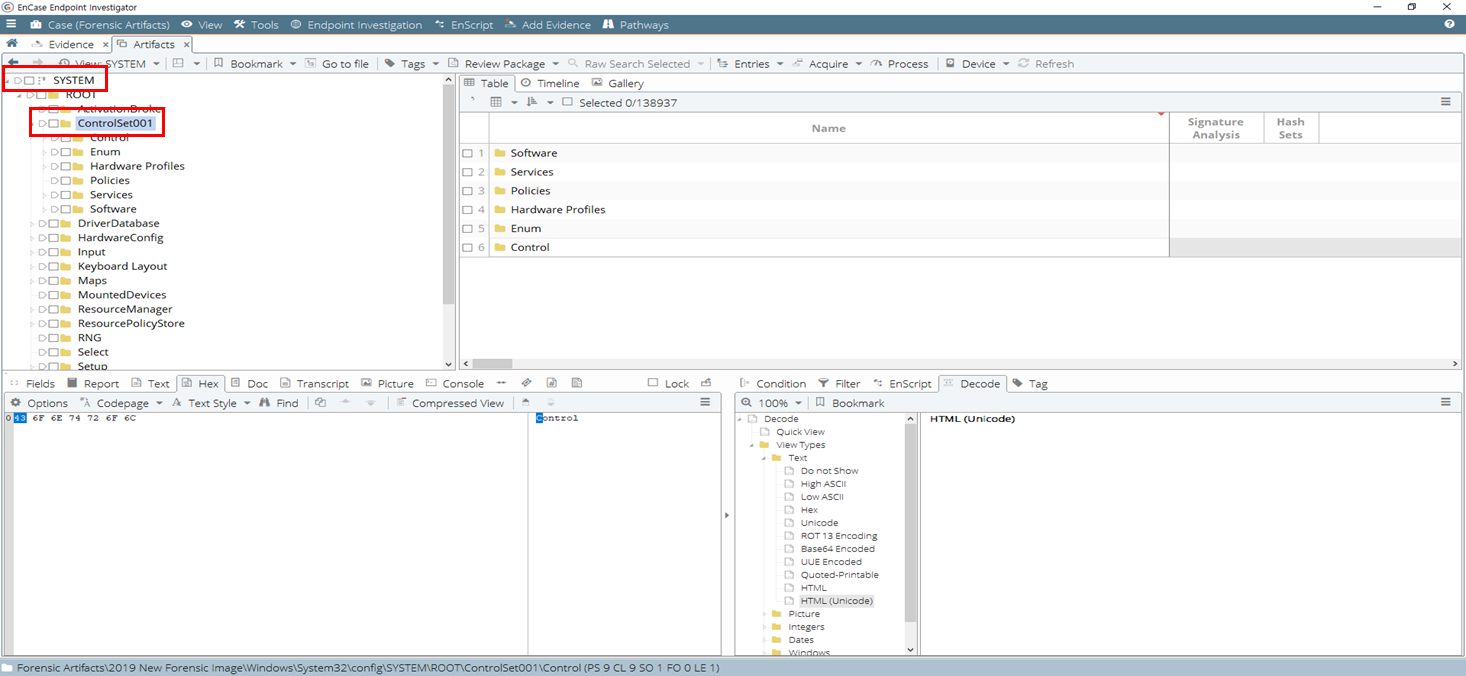This screenshot has height=676, width=1466.
Task: Click the zoom magnifier icon in Decode pane
Action: click(746, 403)
